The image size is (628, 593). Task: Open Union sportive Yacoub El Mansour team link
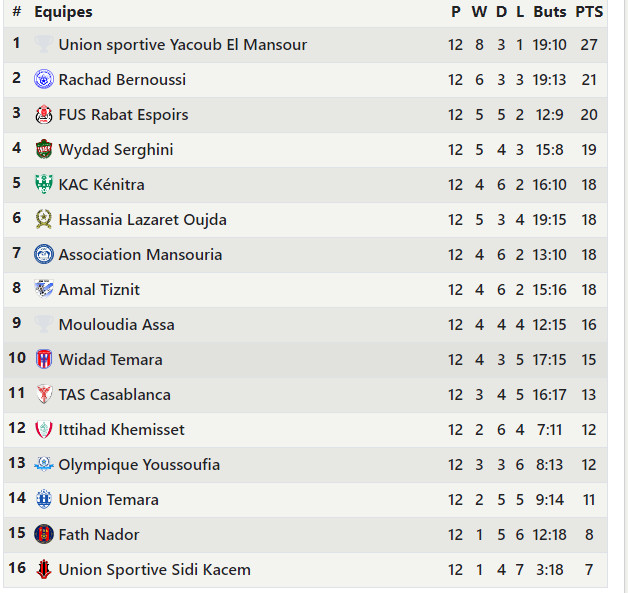click(x=182, y=44)
